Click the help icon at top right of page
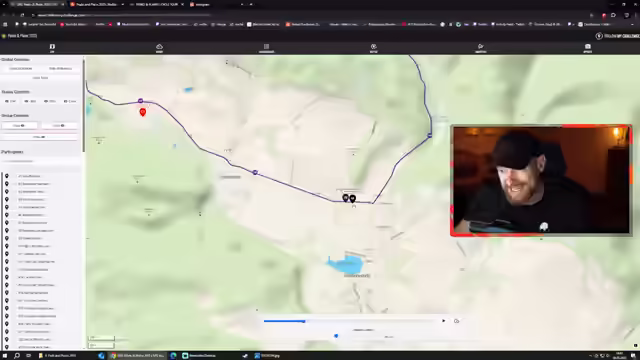The height and width of the screenshot is (360, 640). (x=599, y=36)
